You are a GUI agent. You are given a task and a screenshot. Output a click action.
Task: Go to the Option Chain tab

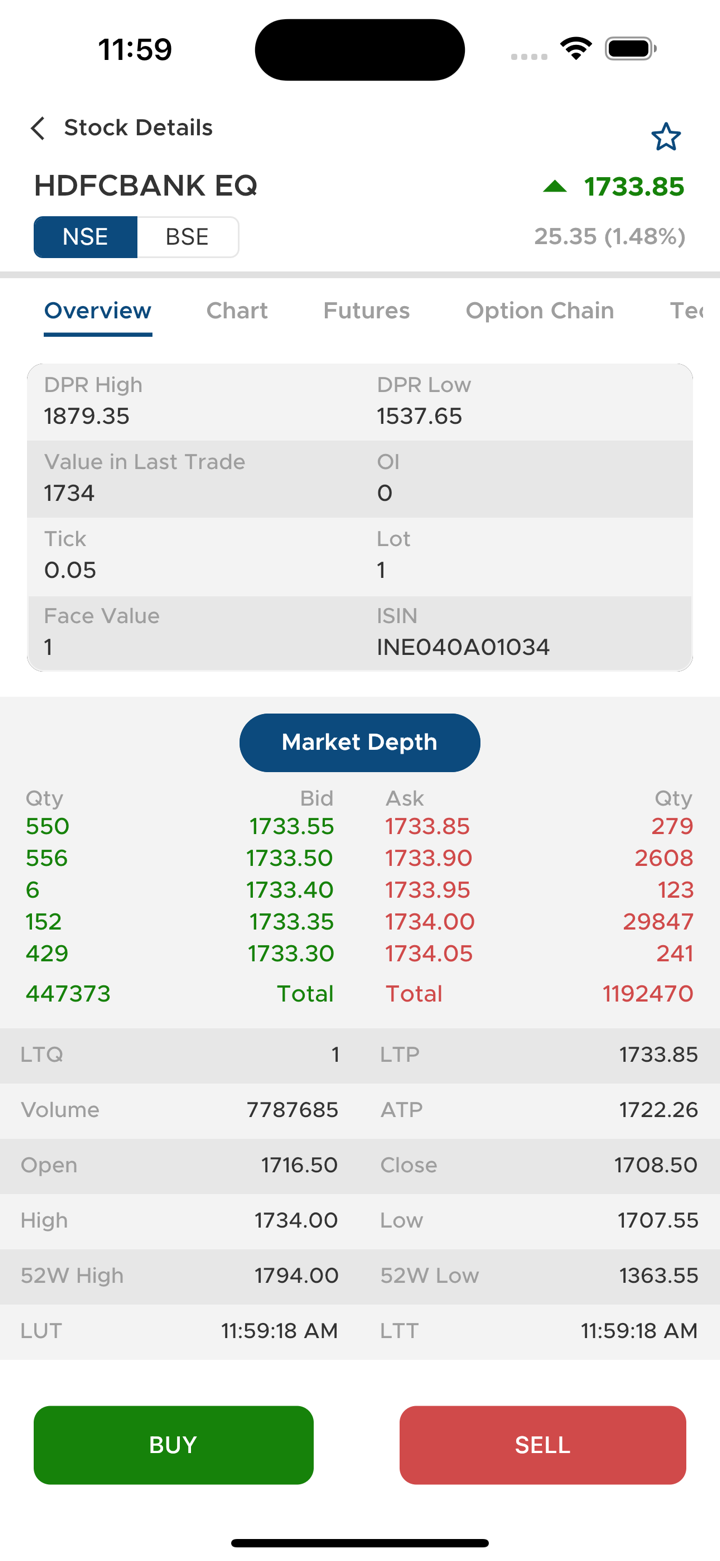tap(540, 311)
